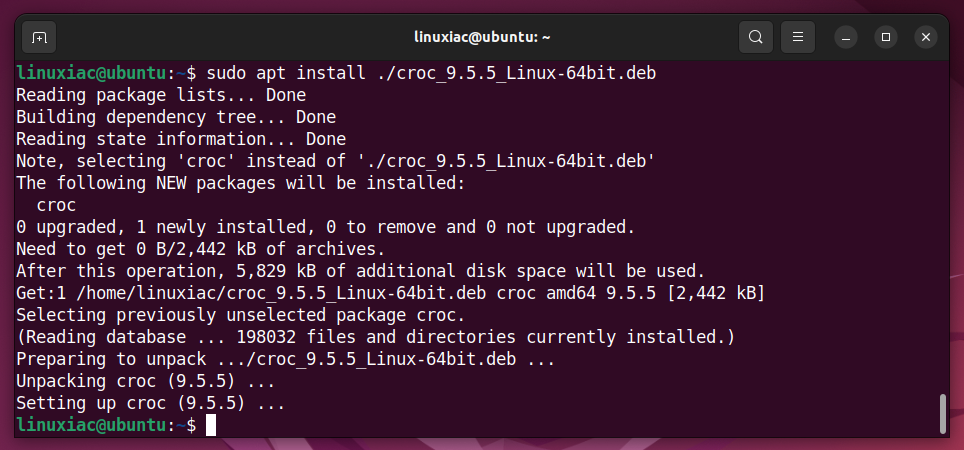Click the 'Building dependency tree... Done' line
964x450 pixels.
pyautogui.click(x=176, y=117)
